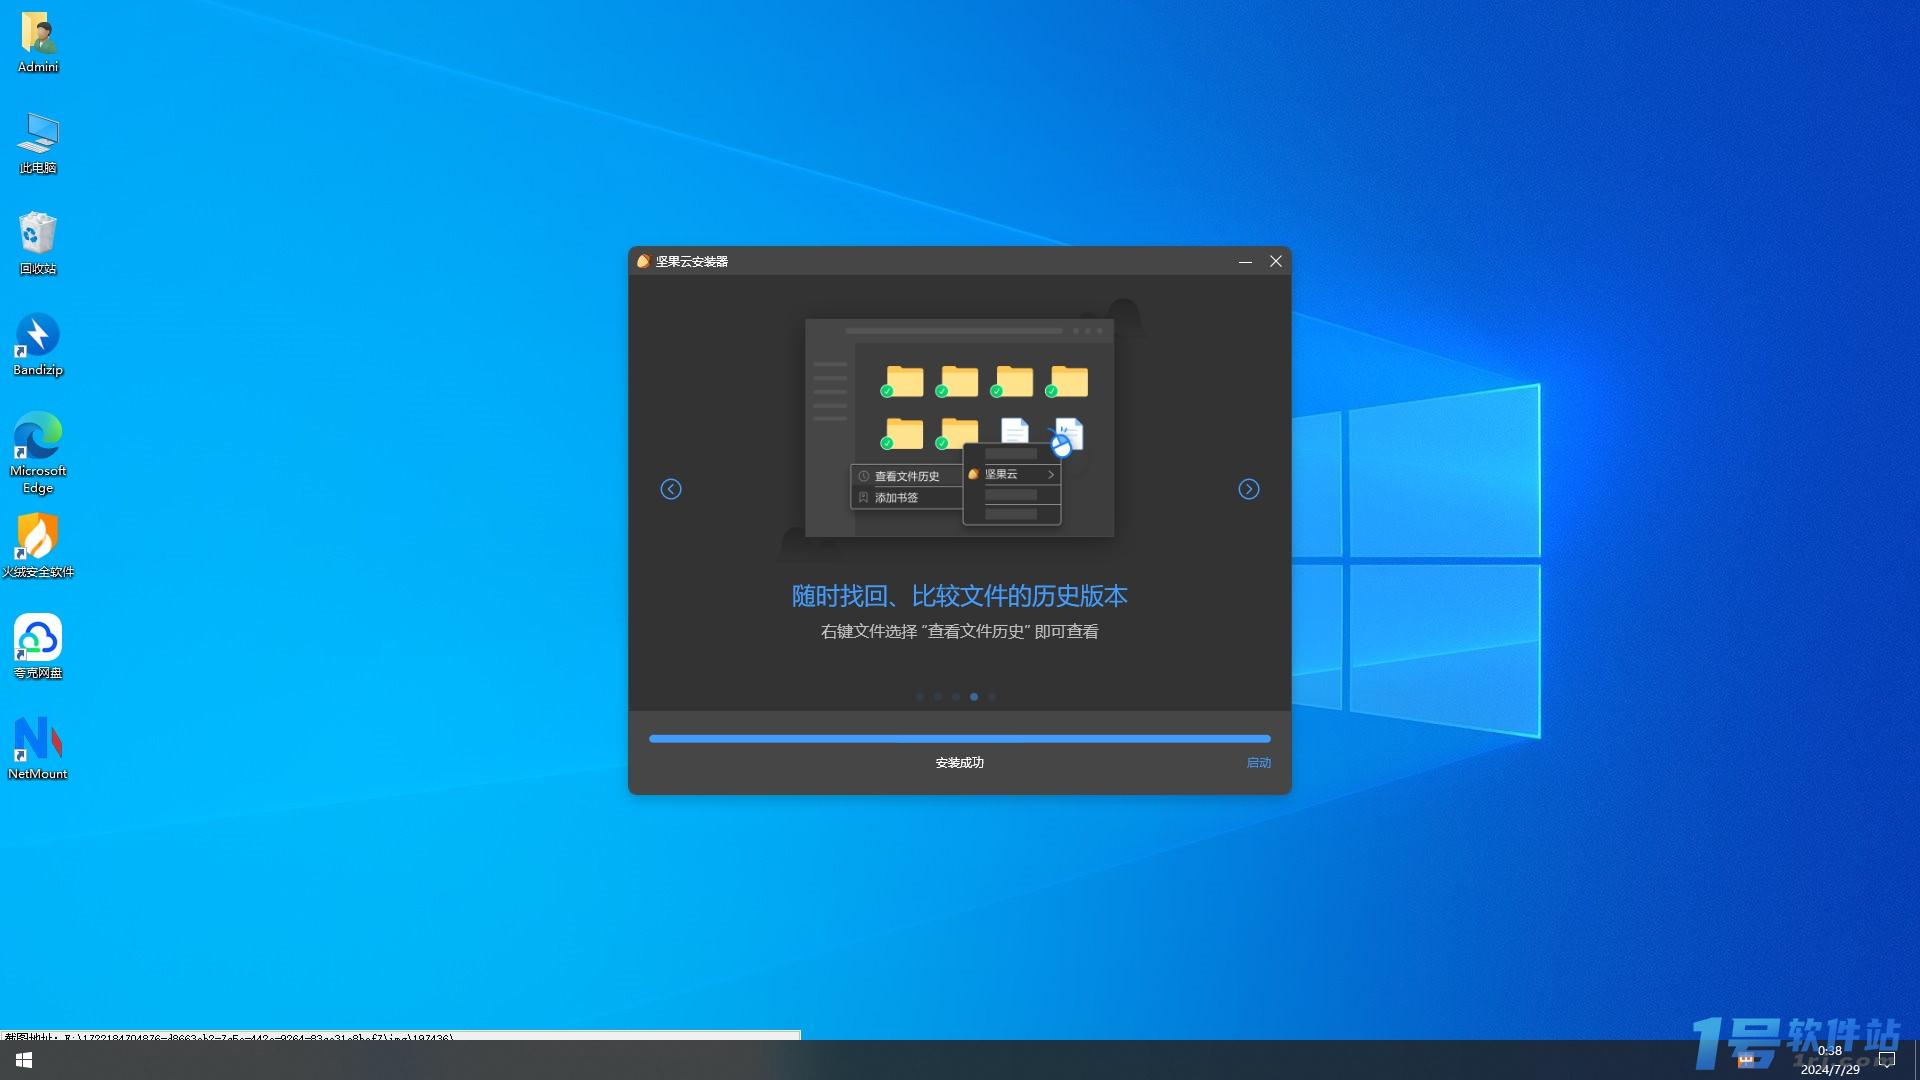Click 启动 to launch 坚果云
The width and height of the screenshot is (1920, 1080).
(1258, 763)
